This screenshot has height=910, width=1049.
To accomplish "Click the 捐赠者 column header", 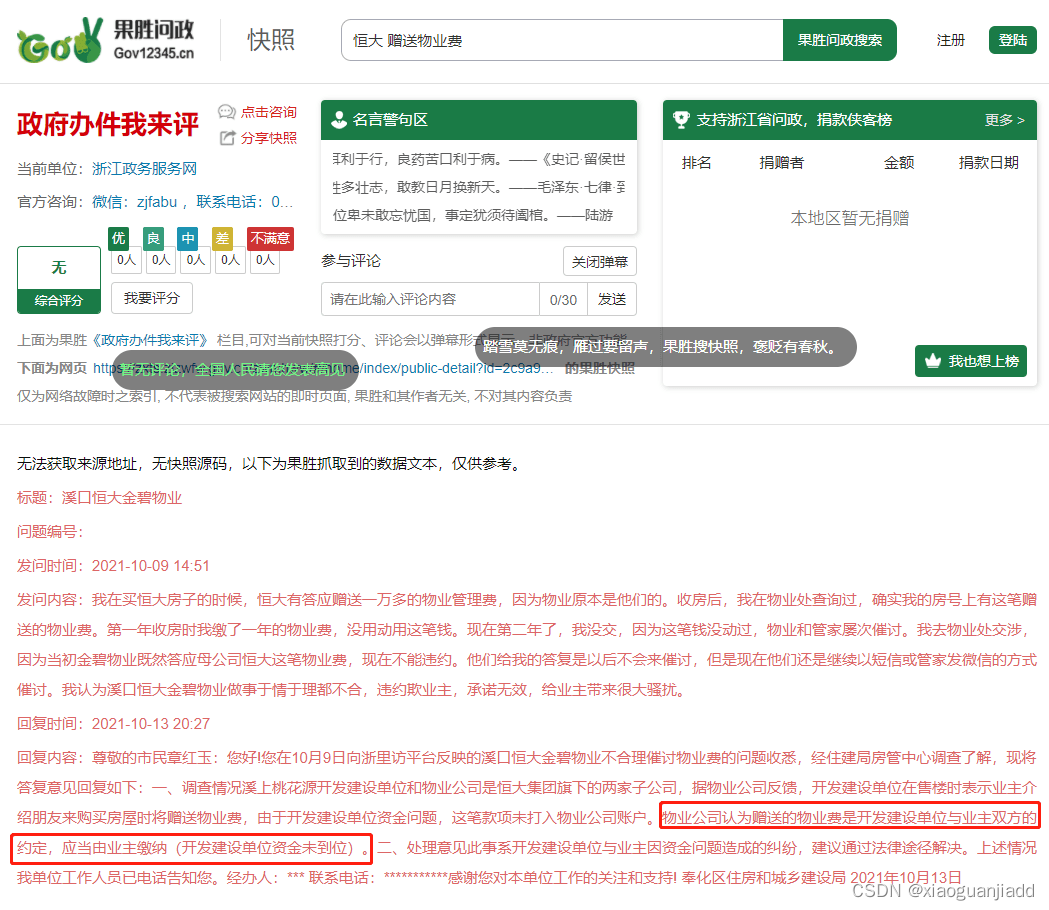I will (781, 163).
